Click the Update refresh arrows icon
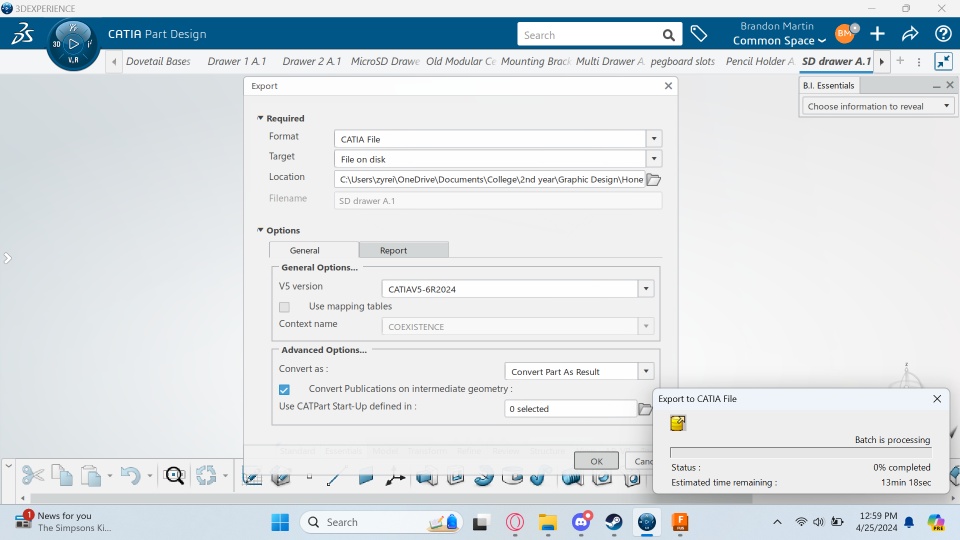This screenshot has height=540, width=960. pos(206,475)
